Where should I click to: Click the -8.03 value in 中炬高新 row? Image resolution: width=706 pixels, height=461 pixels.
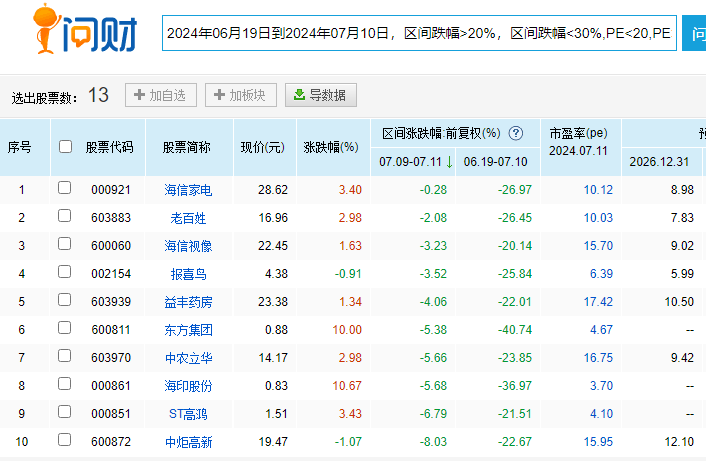433,441
